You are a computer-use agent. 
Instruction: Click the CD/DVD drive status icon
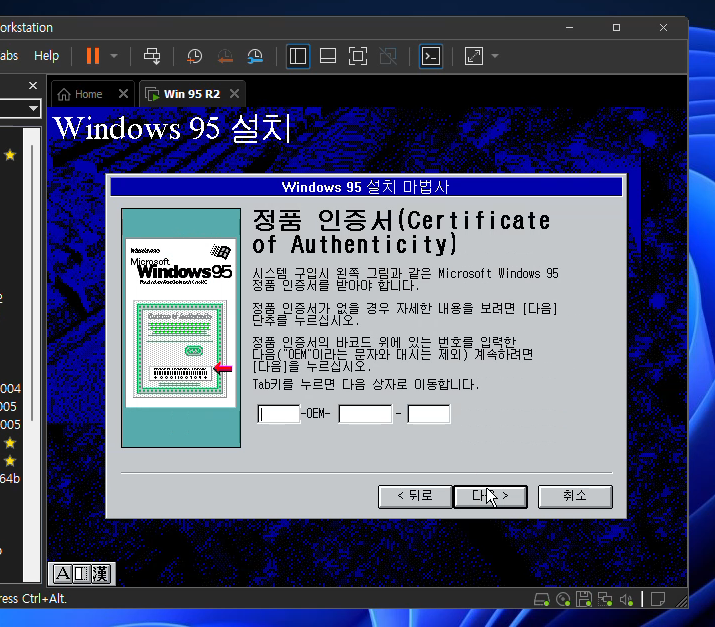point(563,599)
